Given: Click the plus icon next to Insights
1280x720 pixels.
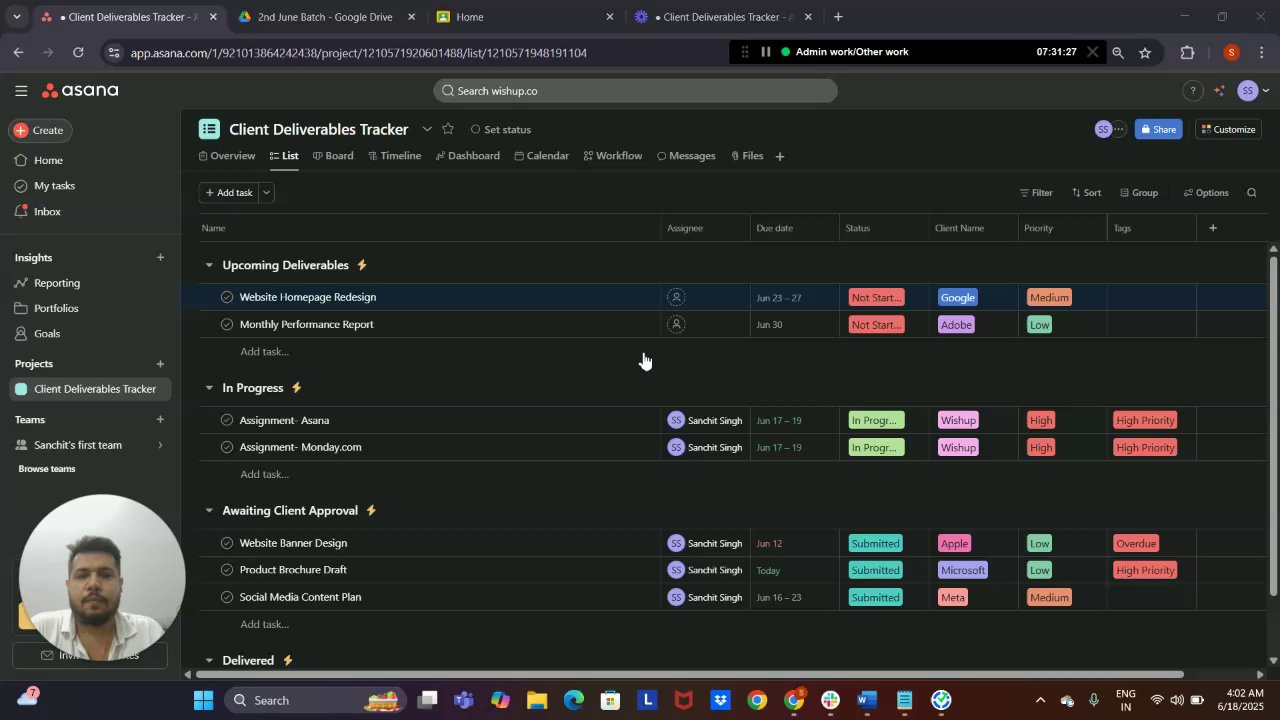Looking at the screenshot, I should (x=160, y=258).
